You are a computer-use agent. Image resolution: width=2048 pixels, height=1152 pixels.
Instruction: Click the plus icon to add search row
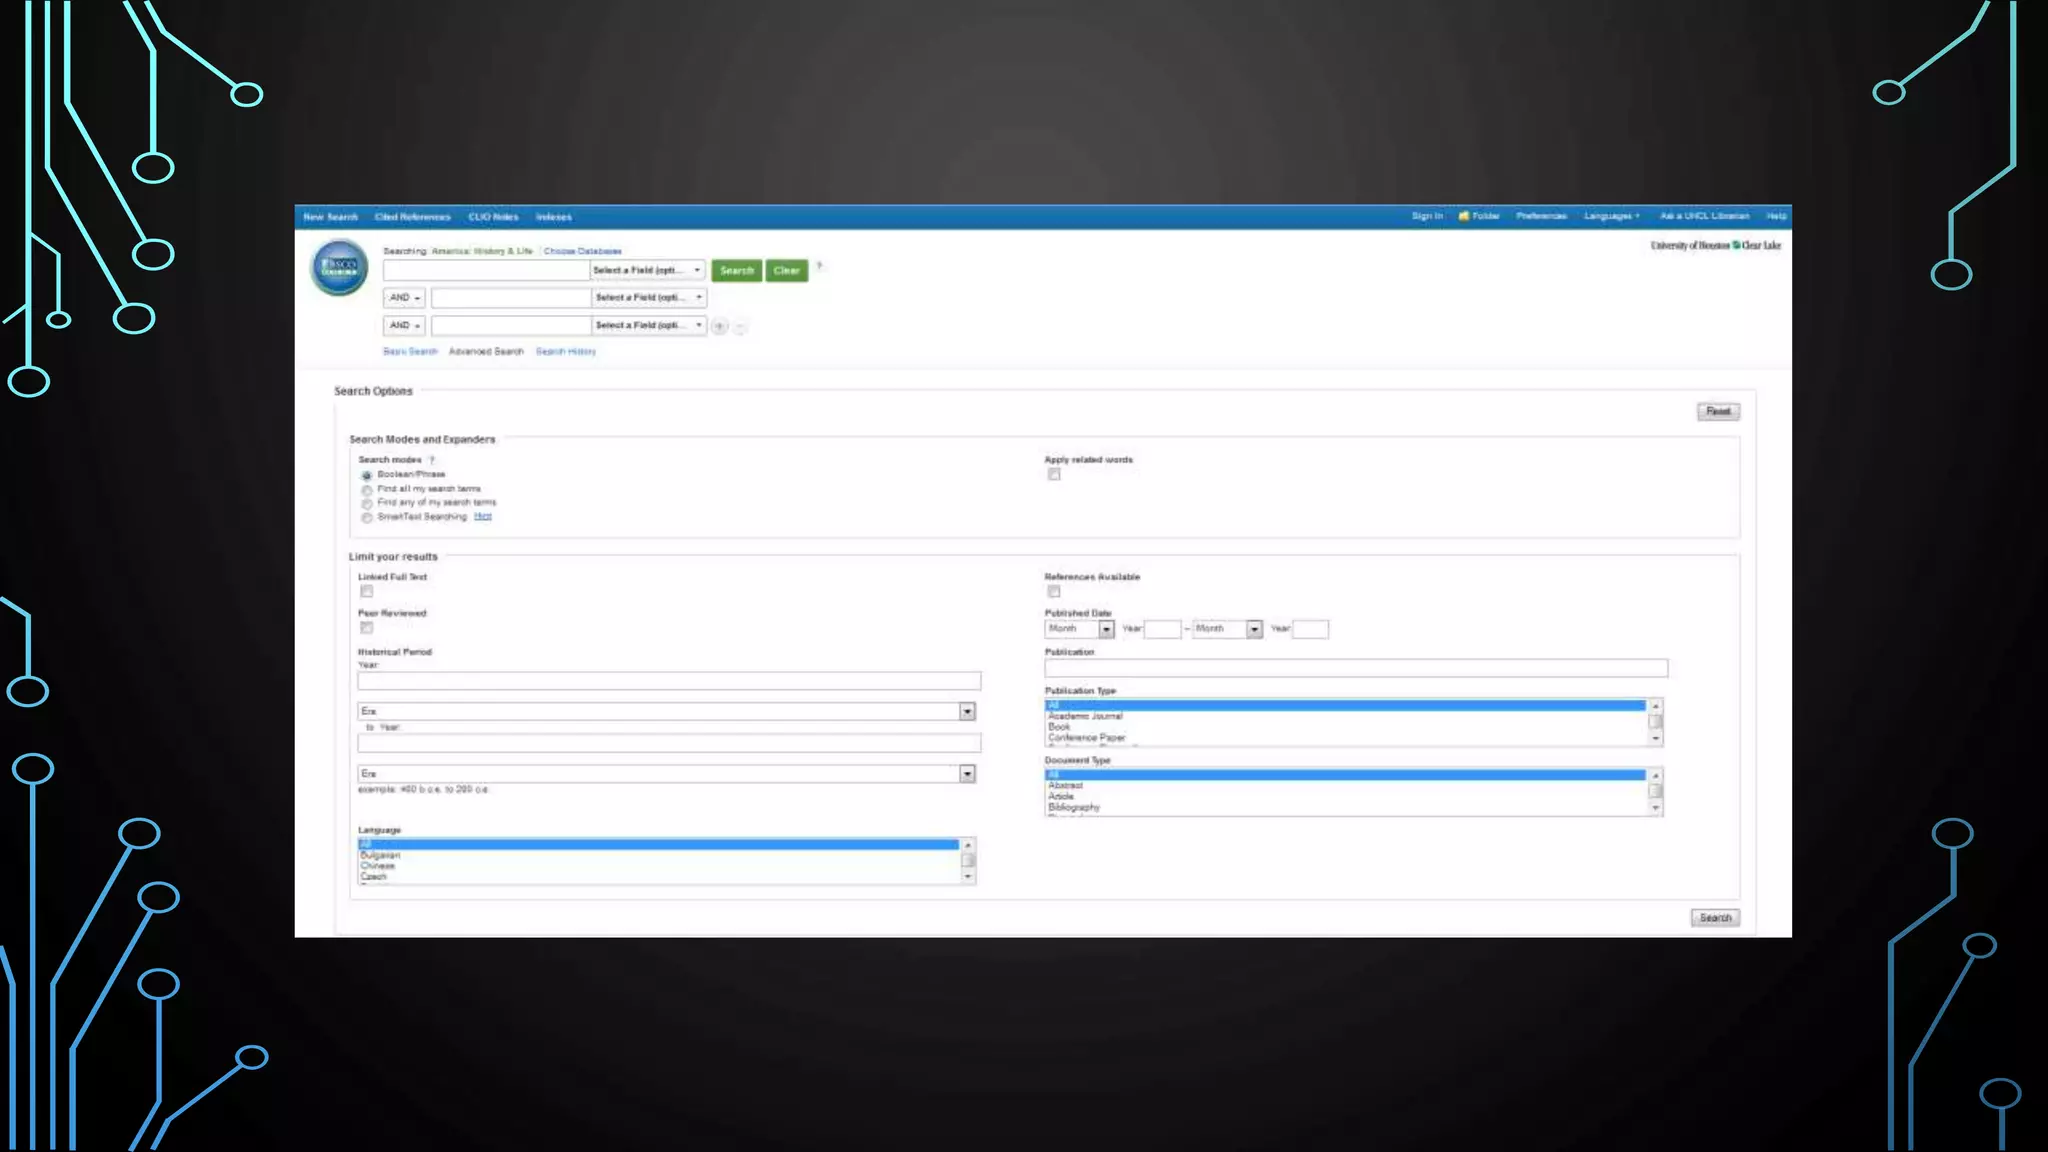pos(720,326)
